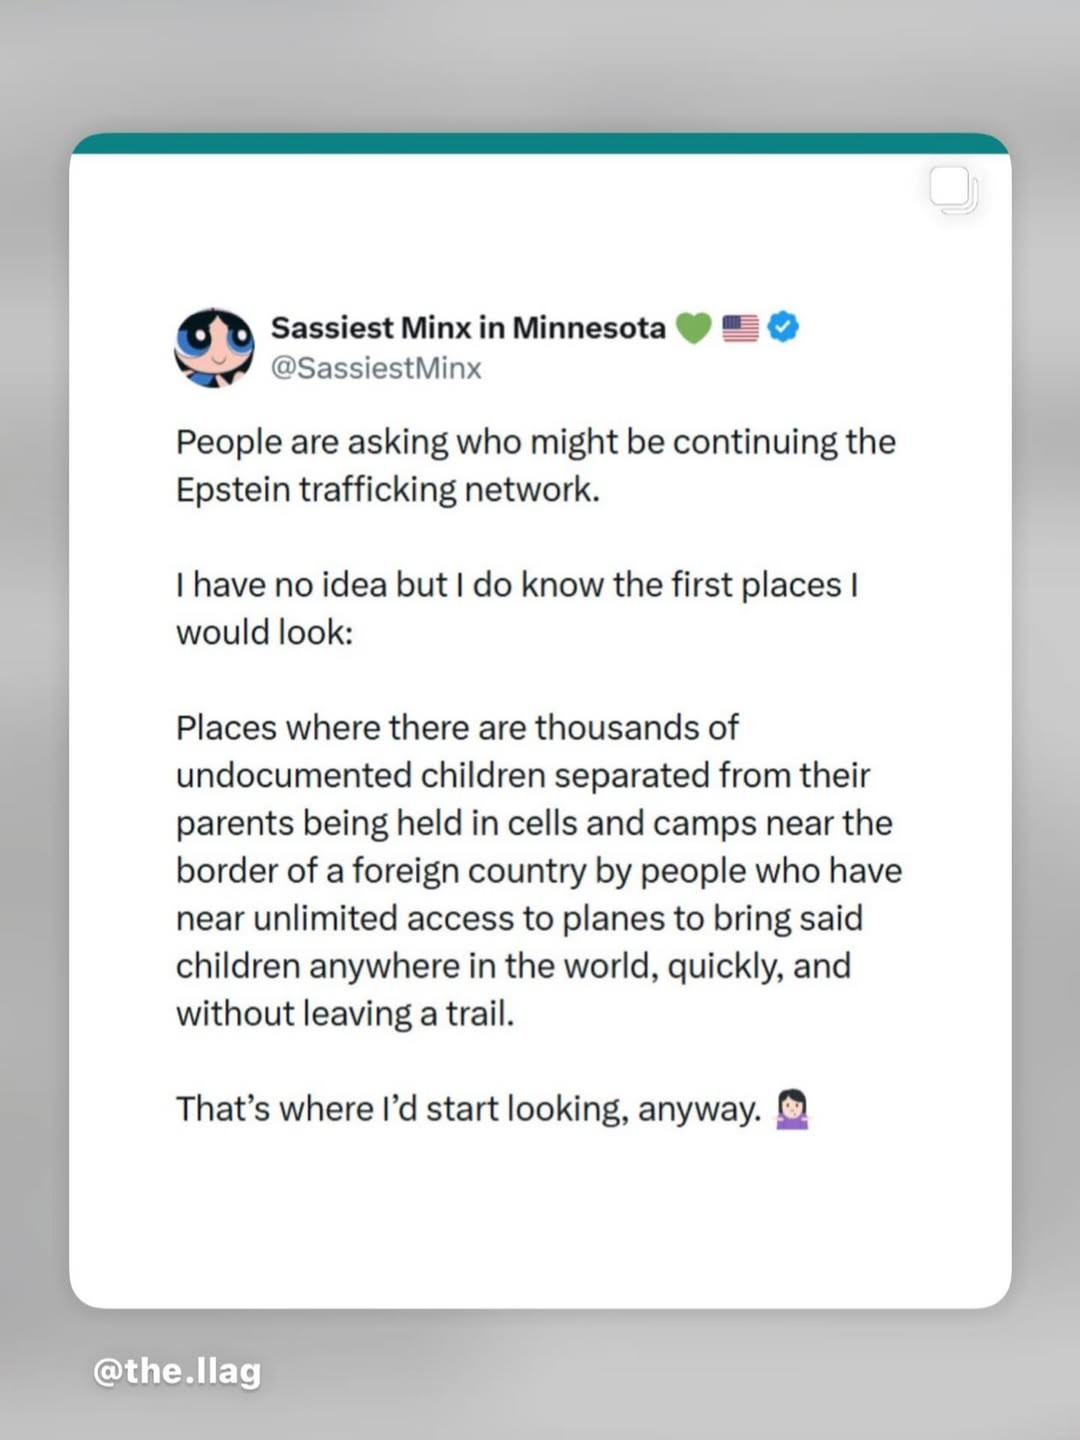Click the American flag emoji

click(740, 328)
